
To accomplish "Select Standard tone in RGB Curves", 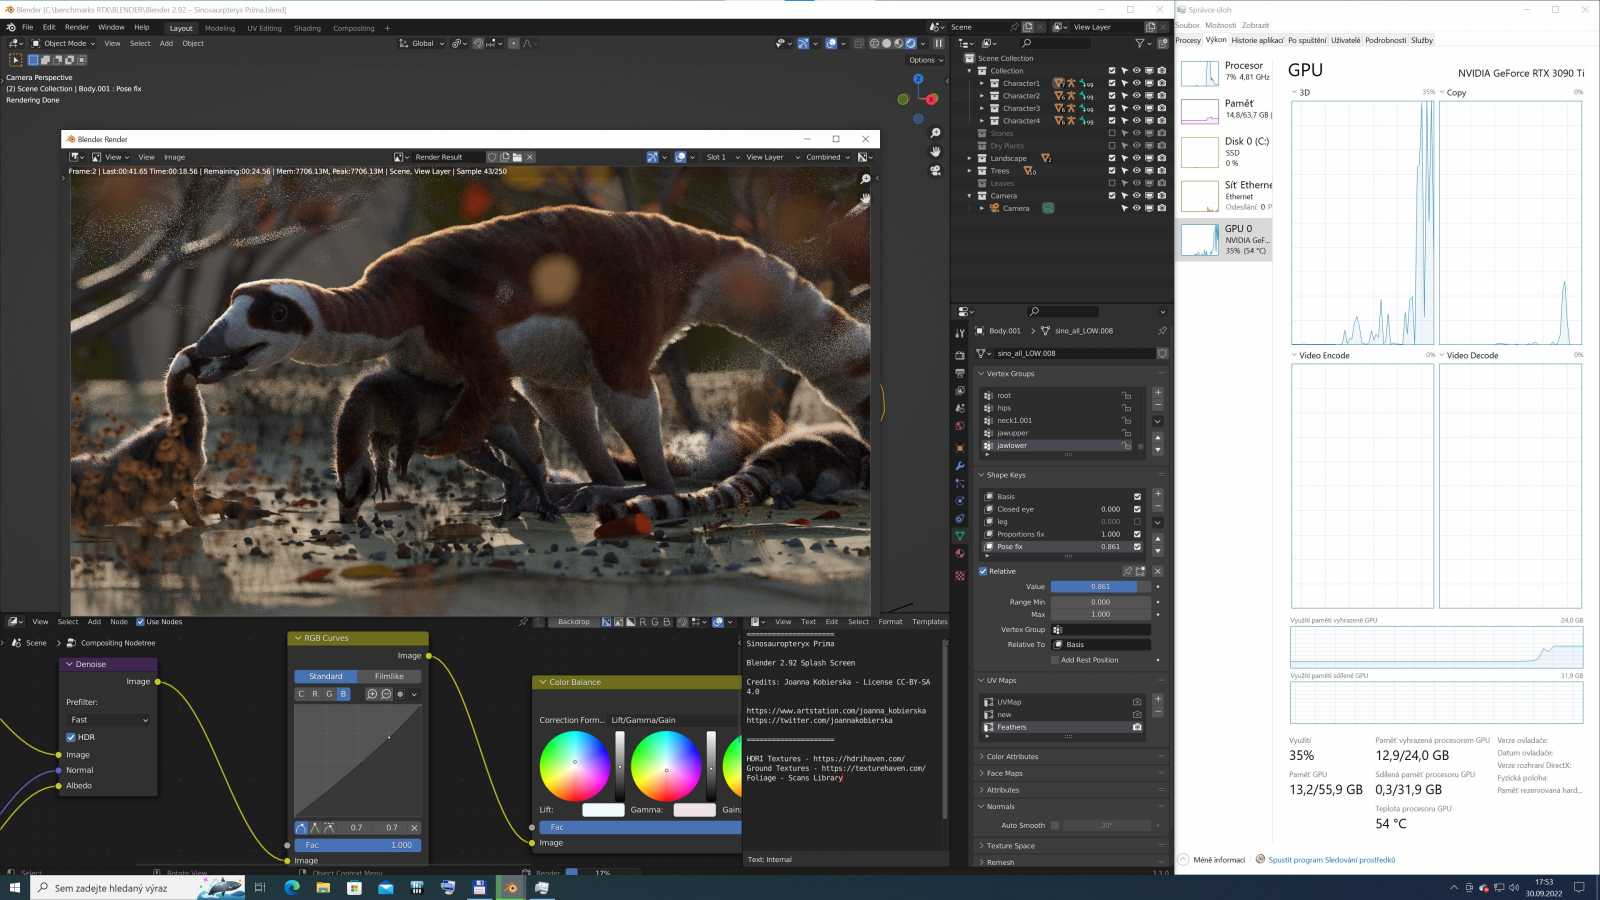I will pos(326,676).
